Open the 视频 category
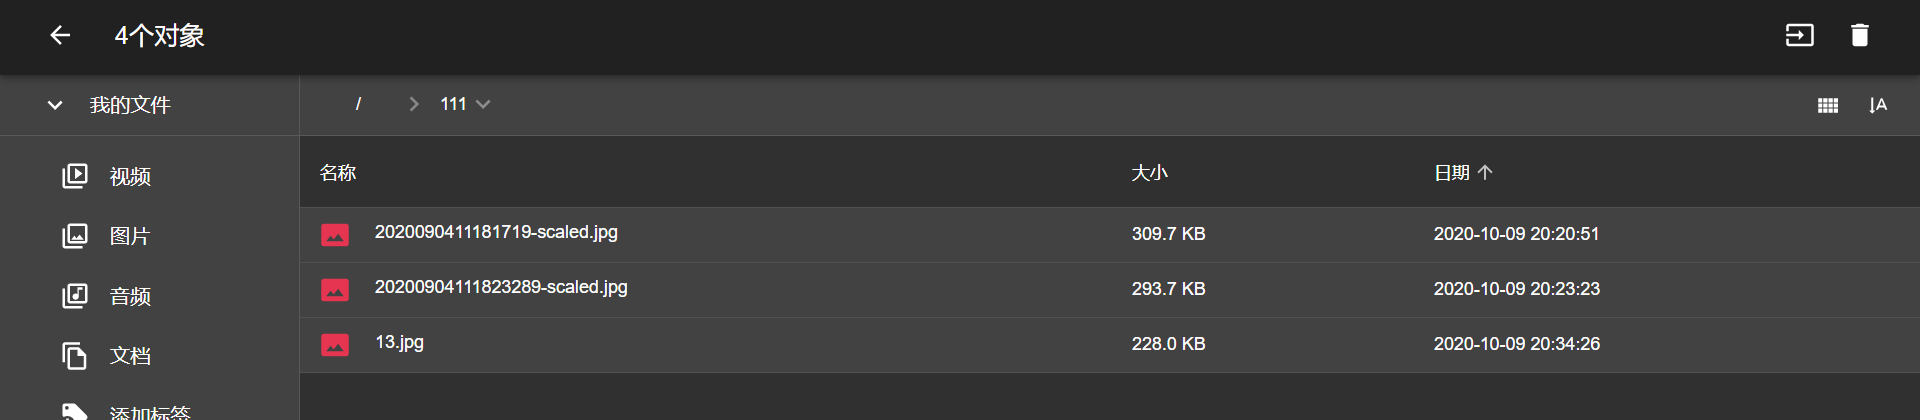 tap(130, 177)
